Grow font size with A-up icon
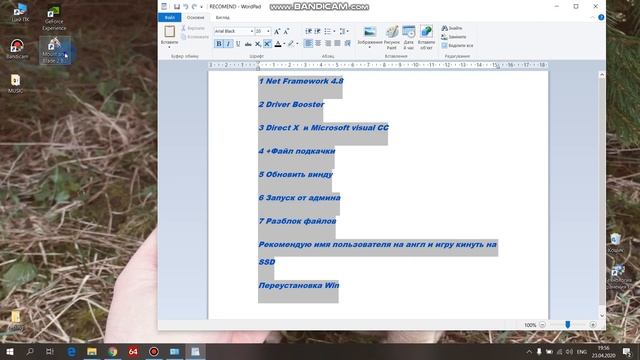The height and width of the screenshot is (360, 640). pyautogui.click(x=277, y=31)
